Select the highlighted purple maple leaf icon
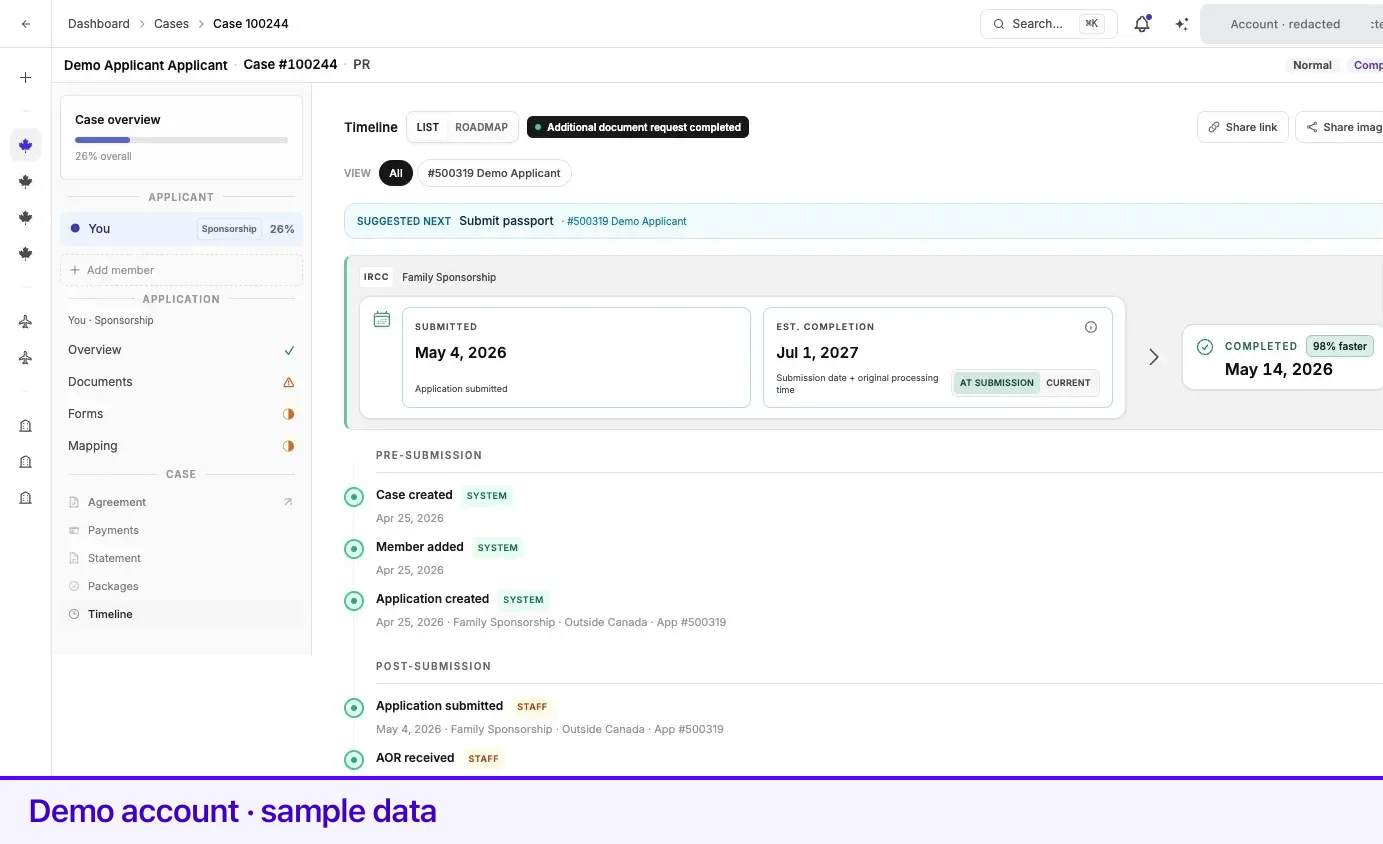Screen dimensions: 1383x844 26,145
